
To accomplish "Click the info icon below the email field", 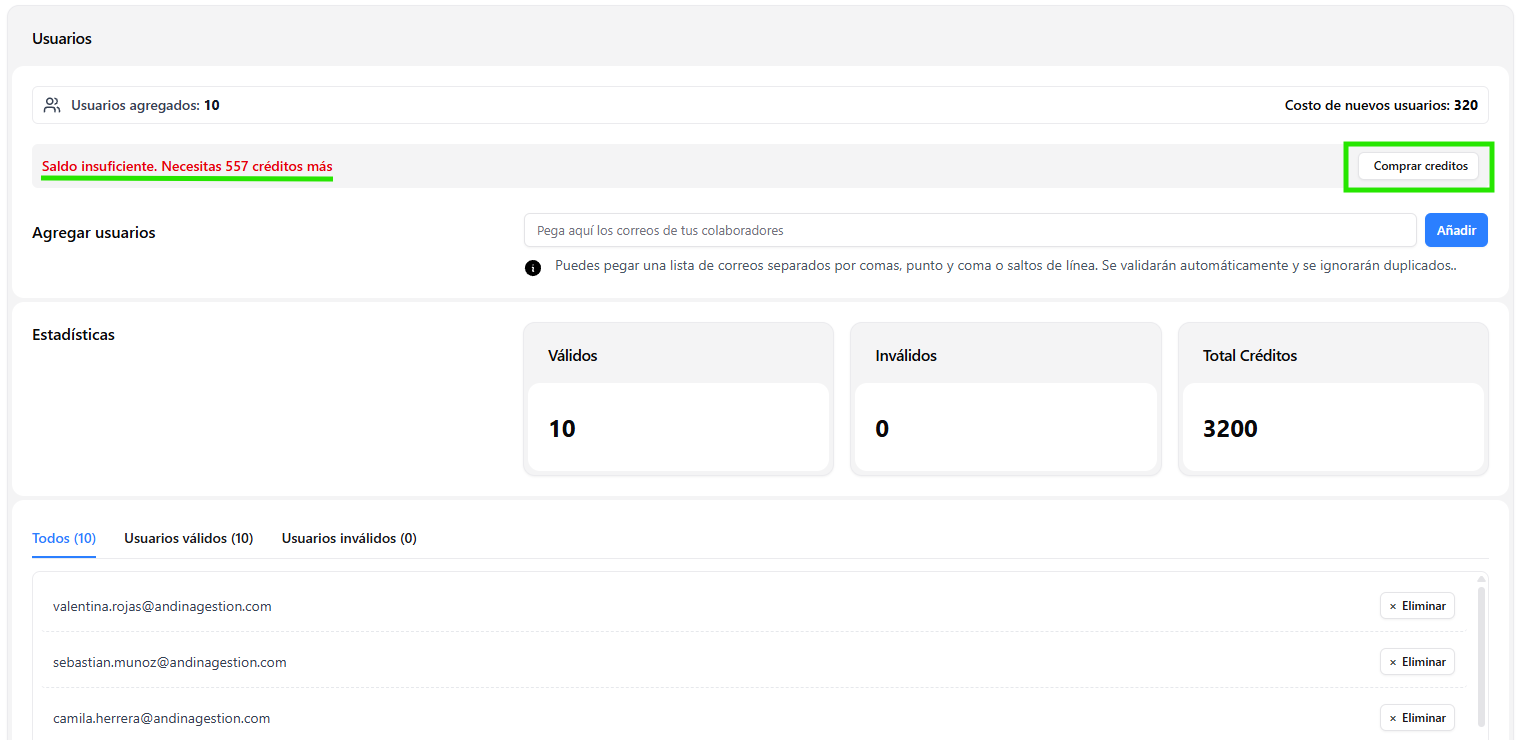I will [x=533, y=267].
